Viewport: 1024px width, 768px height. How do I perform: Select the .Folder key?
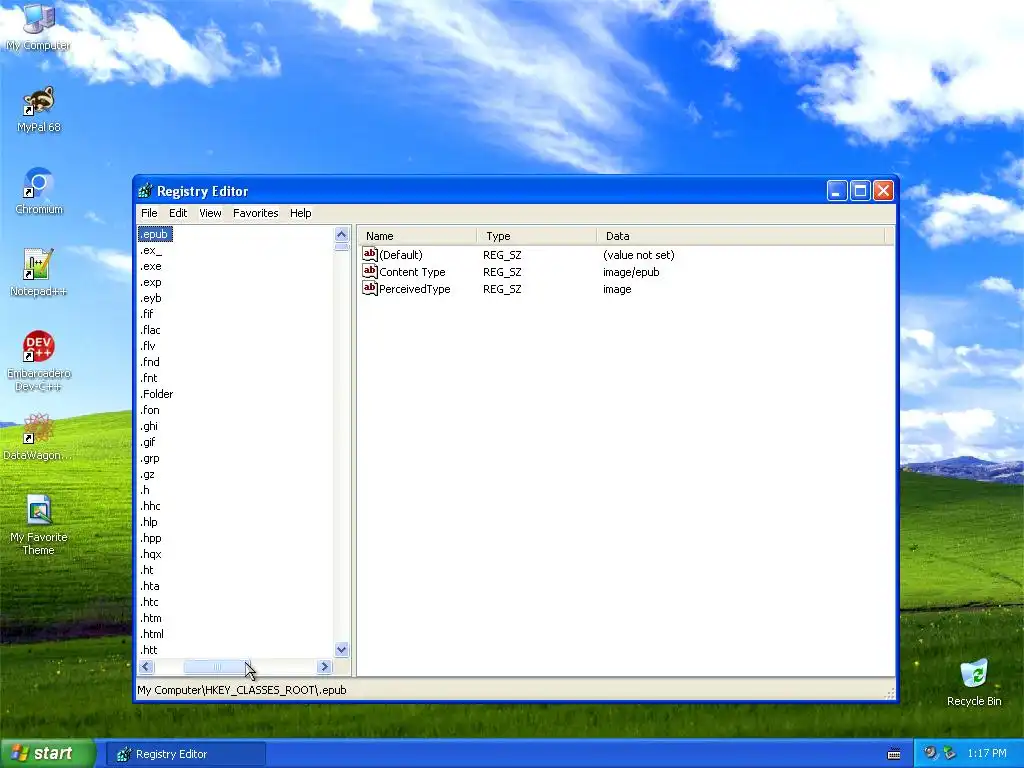tap(157, 394)
